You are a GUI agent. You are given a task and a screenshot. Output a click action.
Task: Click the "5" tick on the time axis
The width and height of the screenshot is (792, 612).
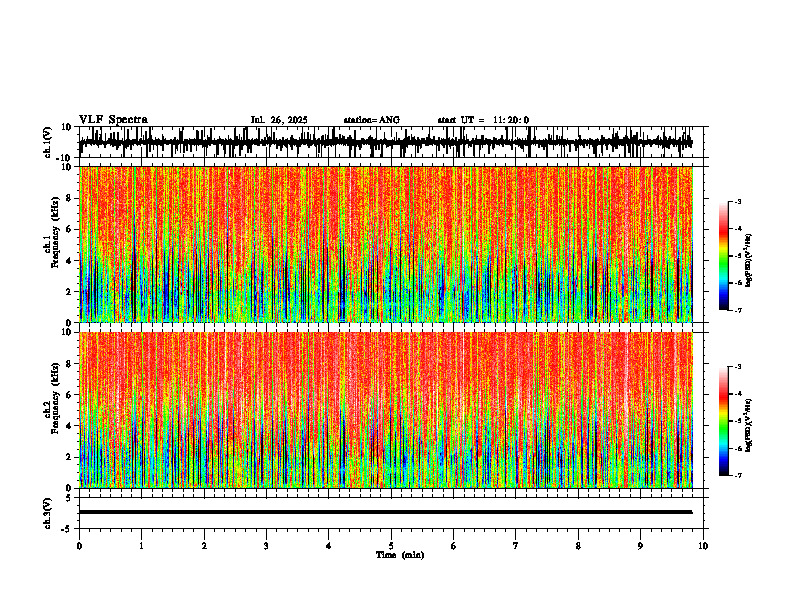coord(391,546)
